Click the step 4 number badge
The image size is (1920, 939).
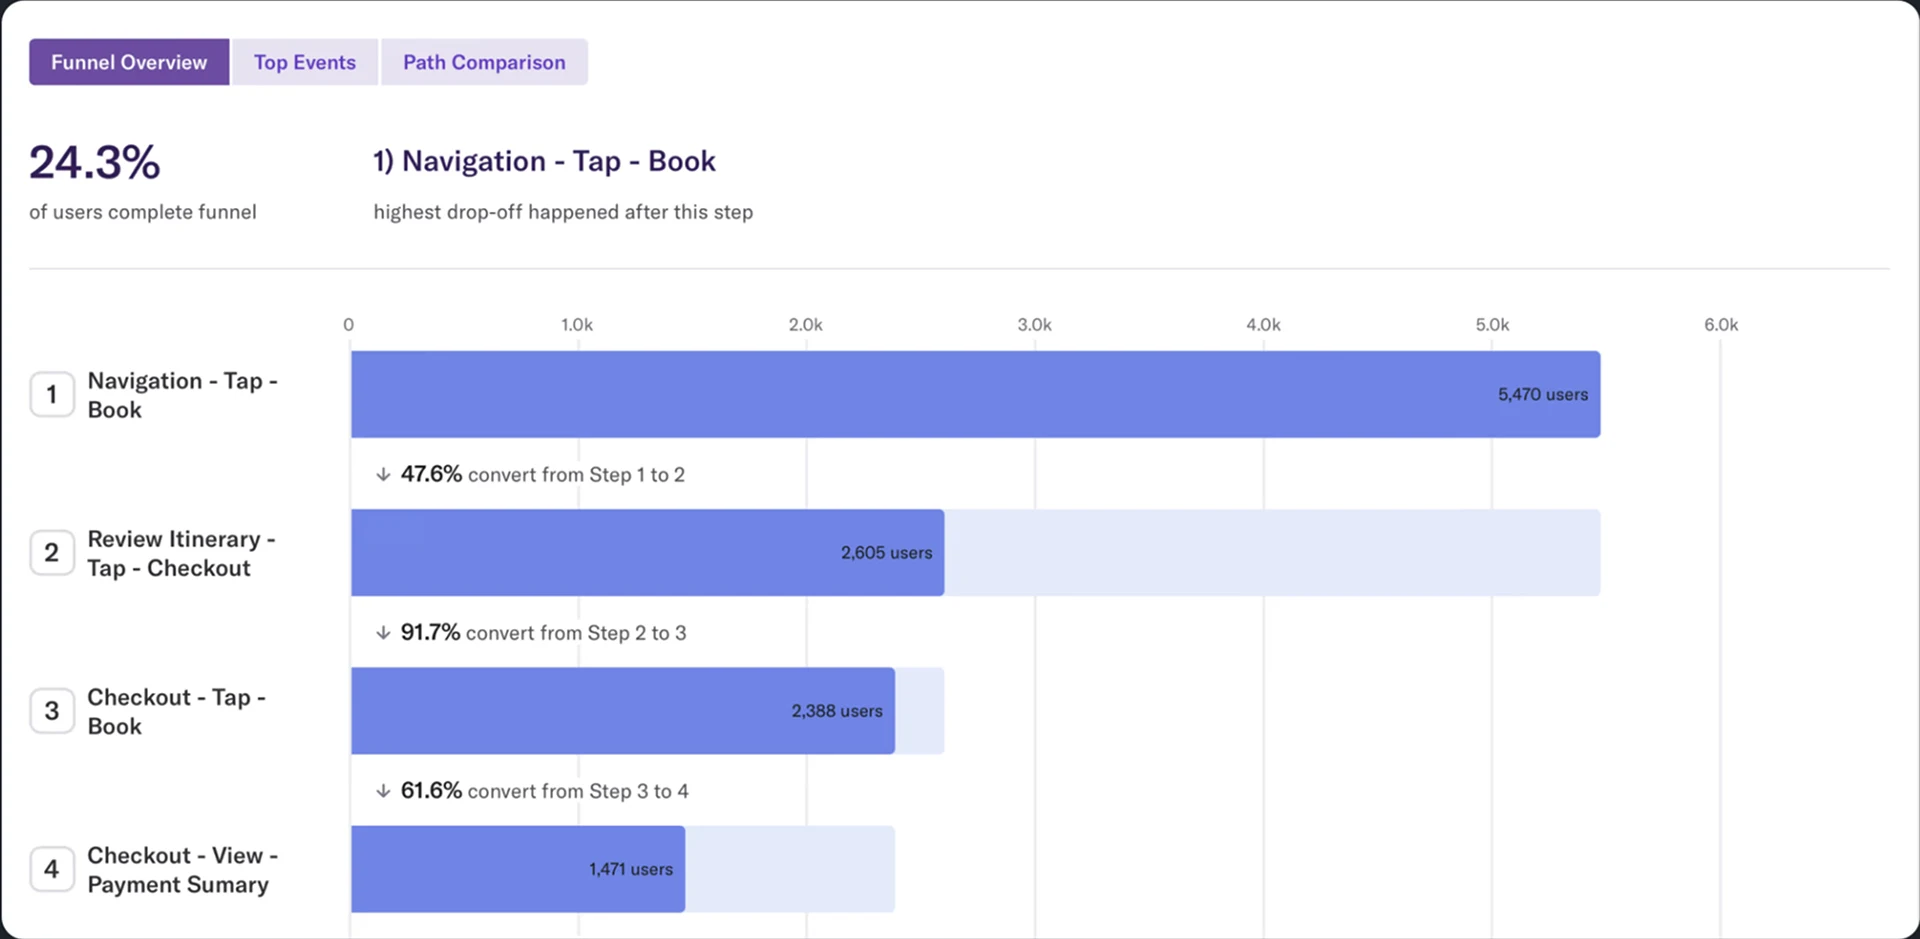pos(52,869)
